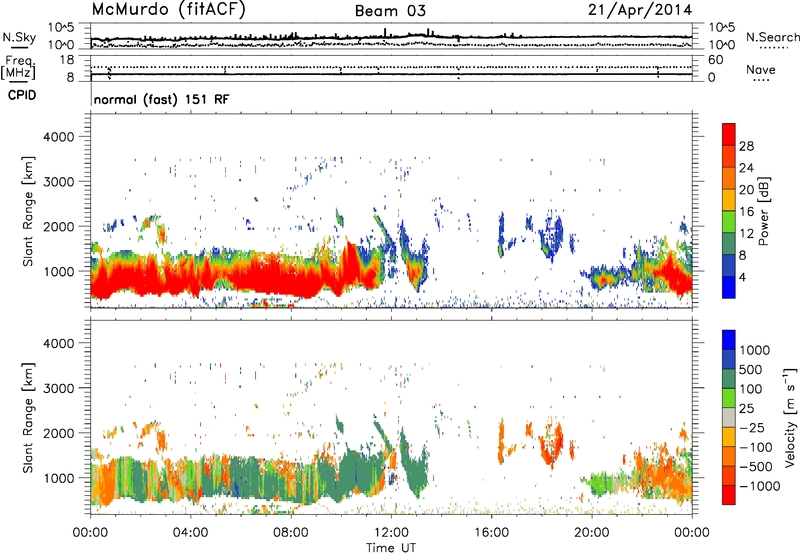Click the date '21/Apr/2014'
Viewport: 800px width, 554px height.
tap(640, 10)
